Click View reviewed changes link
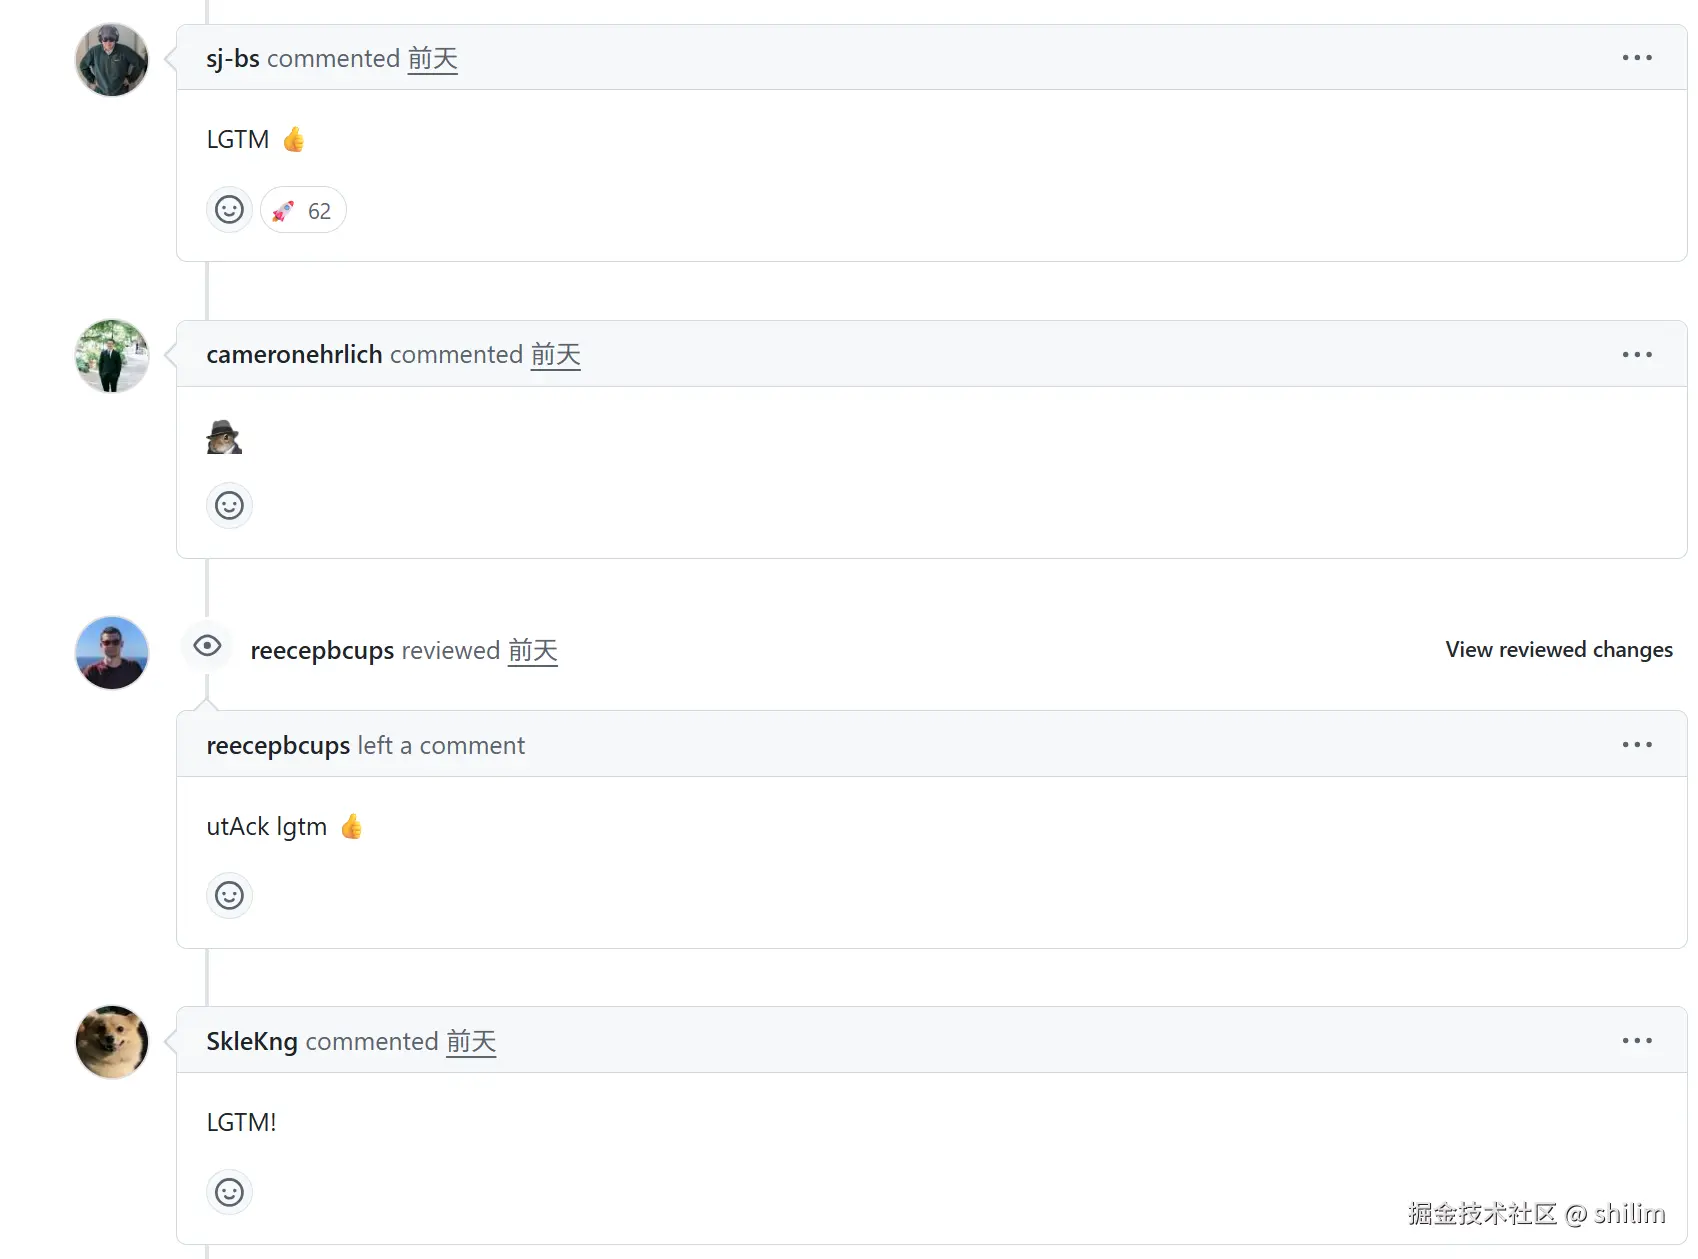Screen dimensions: 1698x1259 click(x=1558, y=650)
